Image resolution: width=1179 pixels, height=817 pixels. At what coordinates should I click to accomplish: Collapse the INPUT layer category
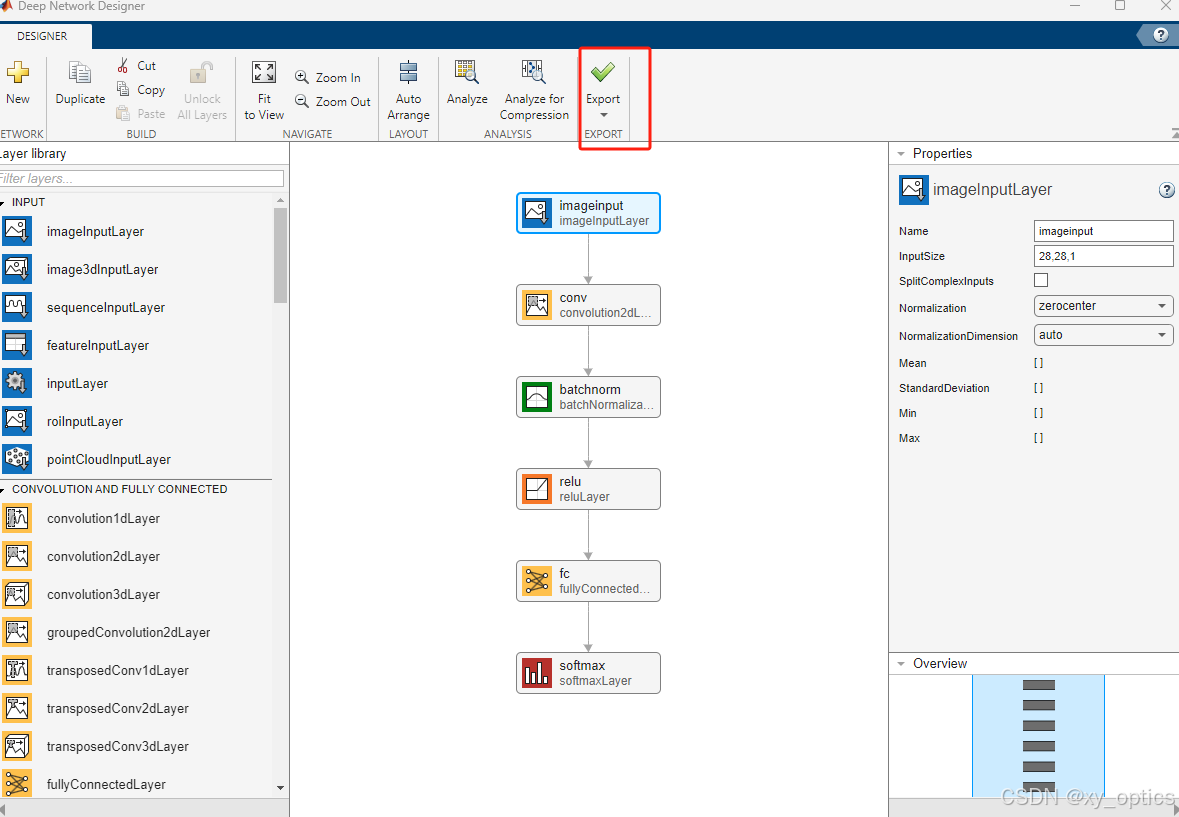[x=2, y=203]
